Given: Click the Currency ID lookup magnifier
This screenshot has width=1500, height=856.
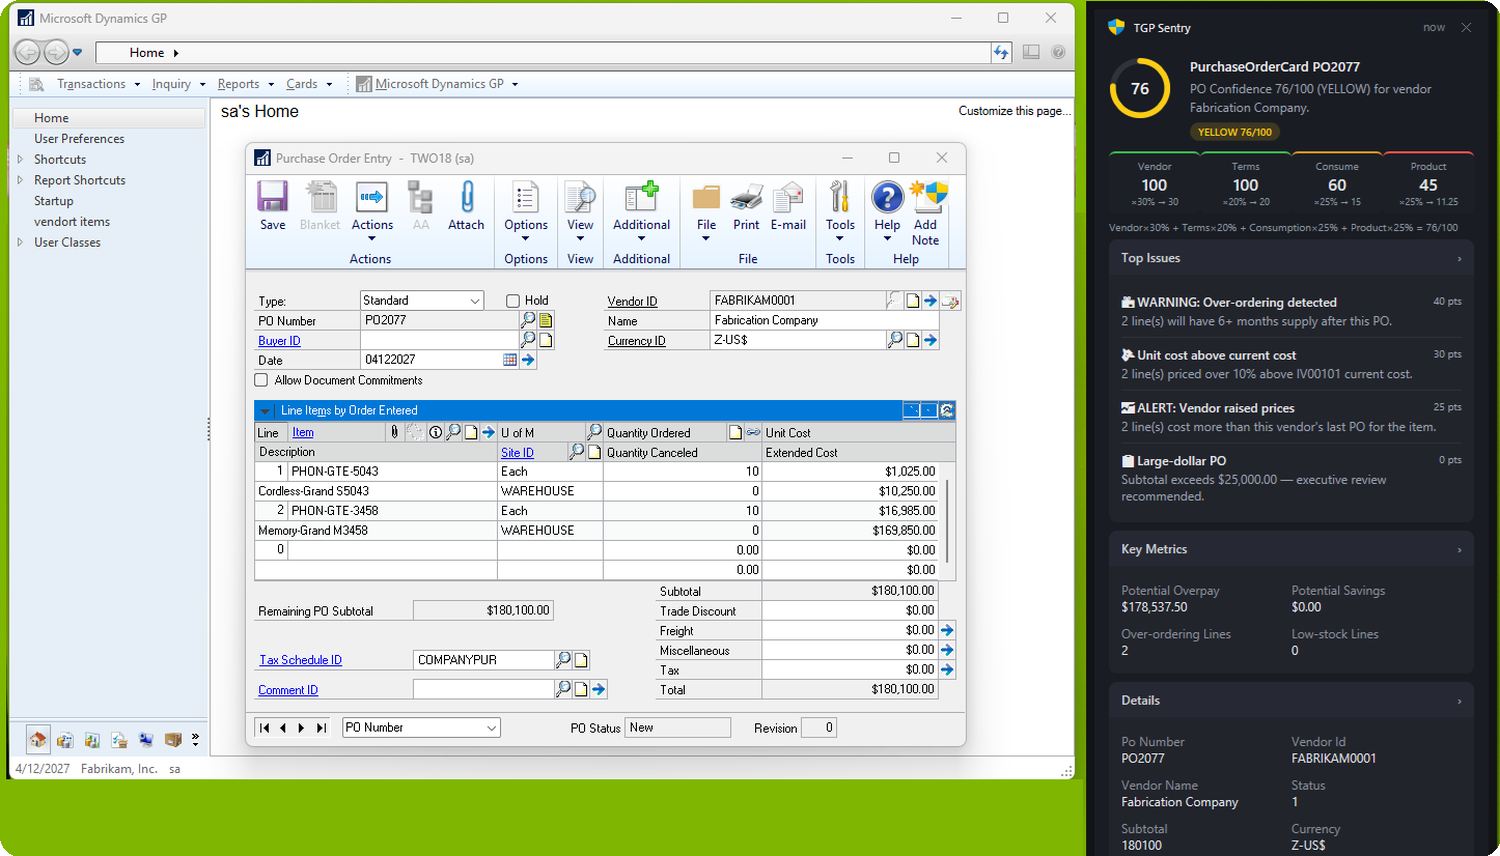Looking at the screenshot, I should pos(895,340).
